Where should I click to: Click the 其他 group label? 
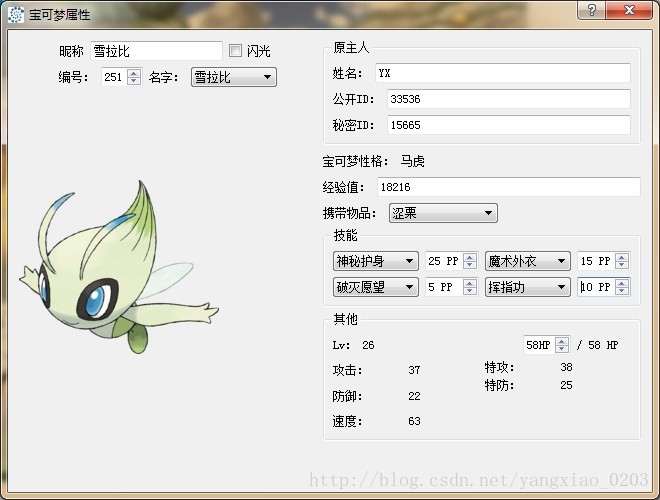pos(345,319)
